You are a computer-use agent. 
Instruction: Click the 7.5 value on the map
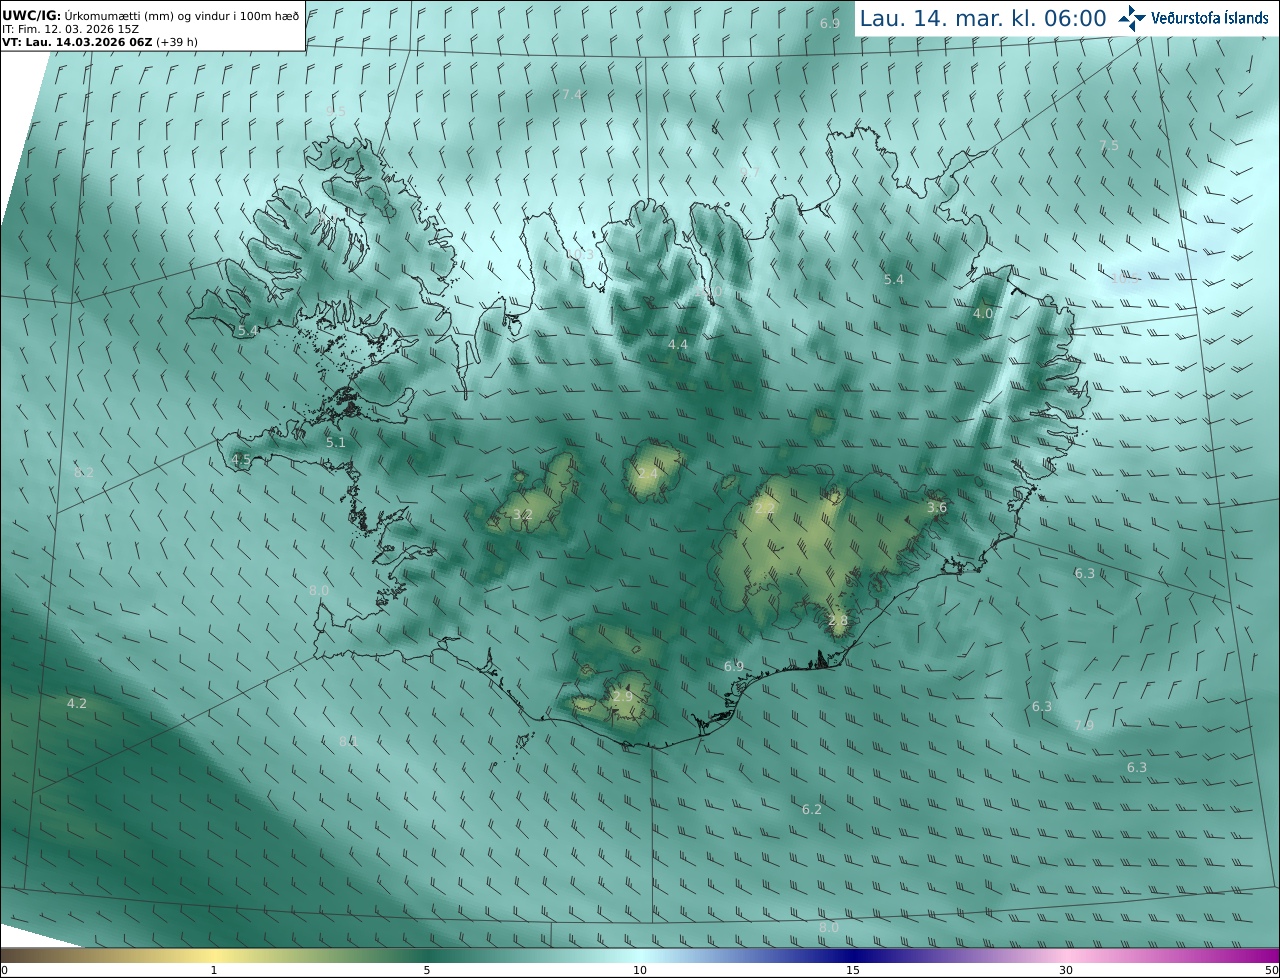tap(1109, 146)
